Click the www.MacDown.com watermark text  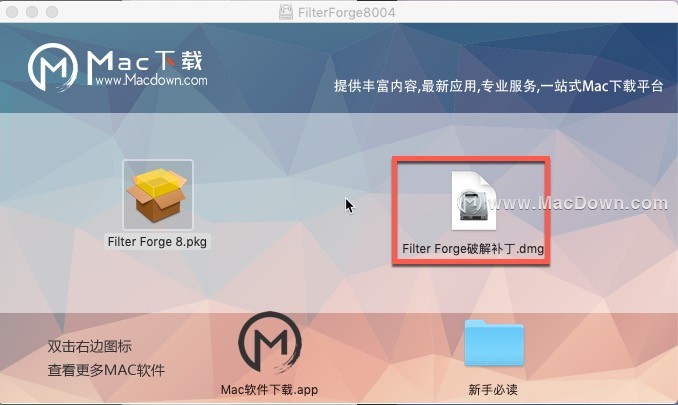point(579,203)
